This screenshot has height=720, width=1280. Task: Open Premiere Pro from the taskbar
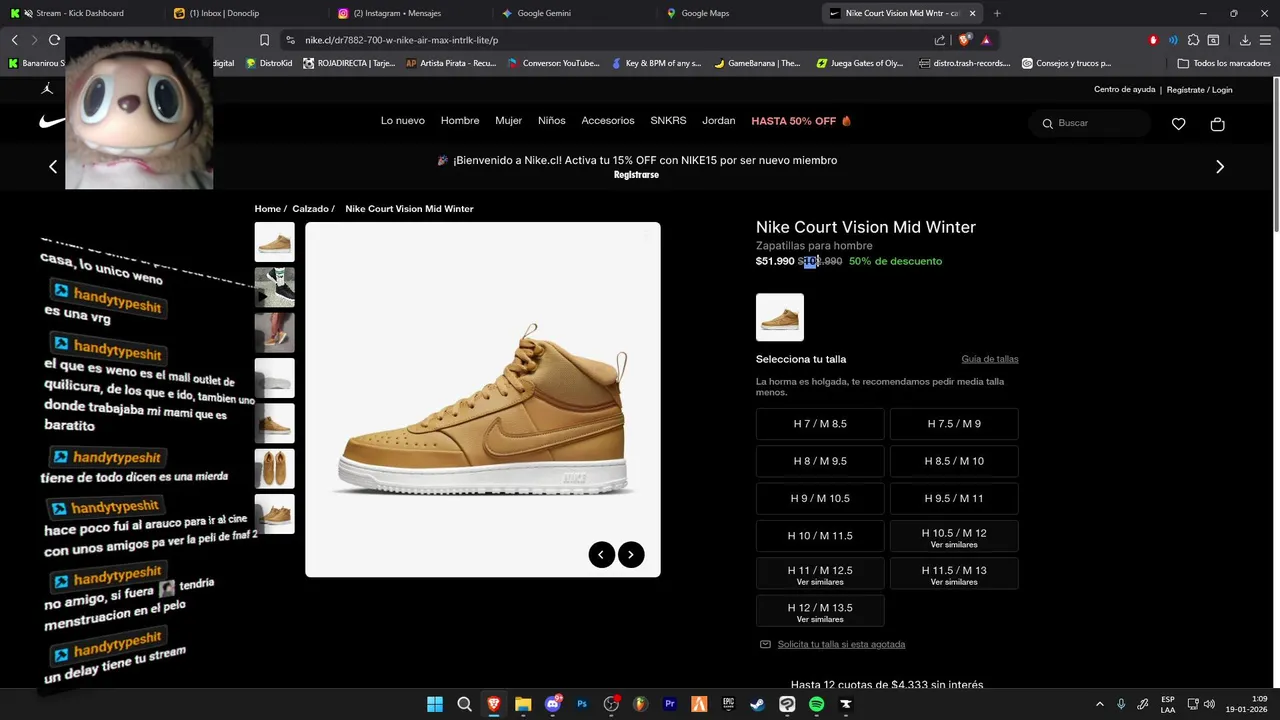670,704
